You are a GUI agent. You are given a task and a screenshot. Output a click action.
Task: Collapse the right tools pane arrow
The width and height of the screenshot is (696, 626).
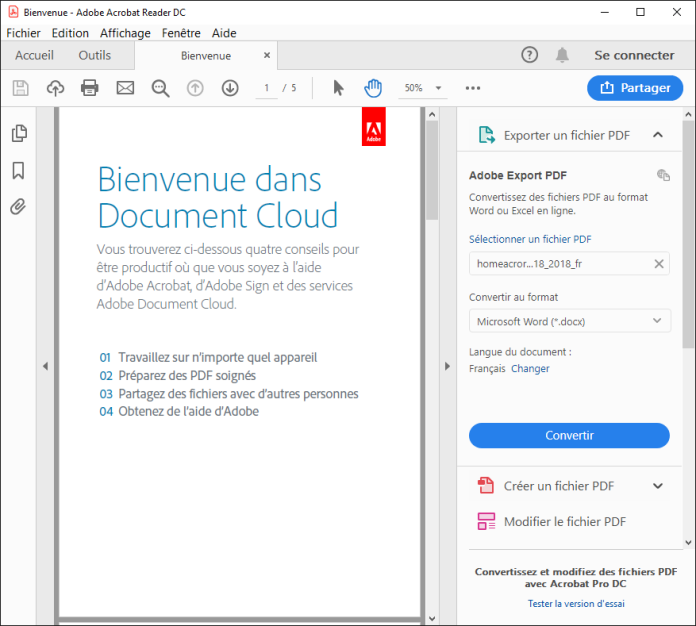447,366
